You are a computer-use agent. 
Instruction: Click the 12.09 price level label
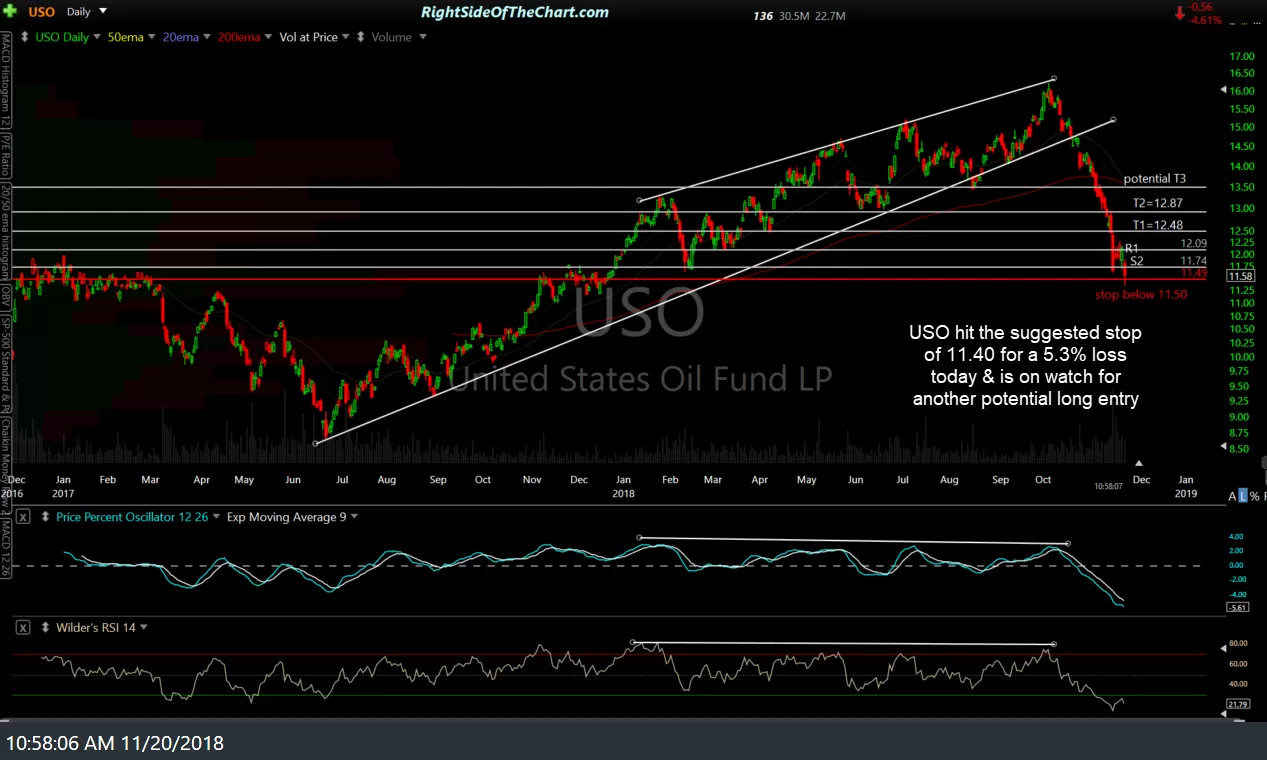point(1193,243)
